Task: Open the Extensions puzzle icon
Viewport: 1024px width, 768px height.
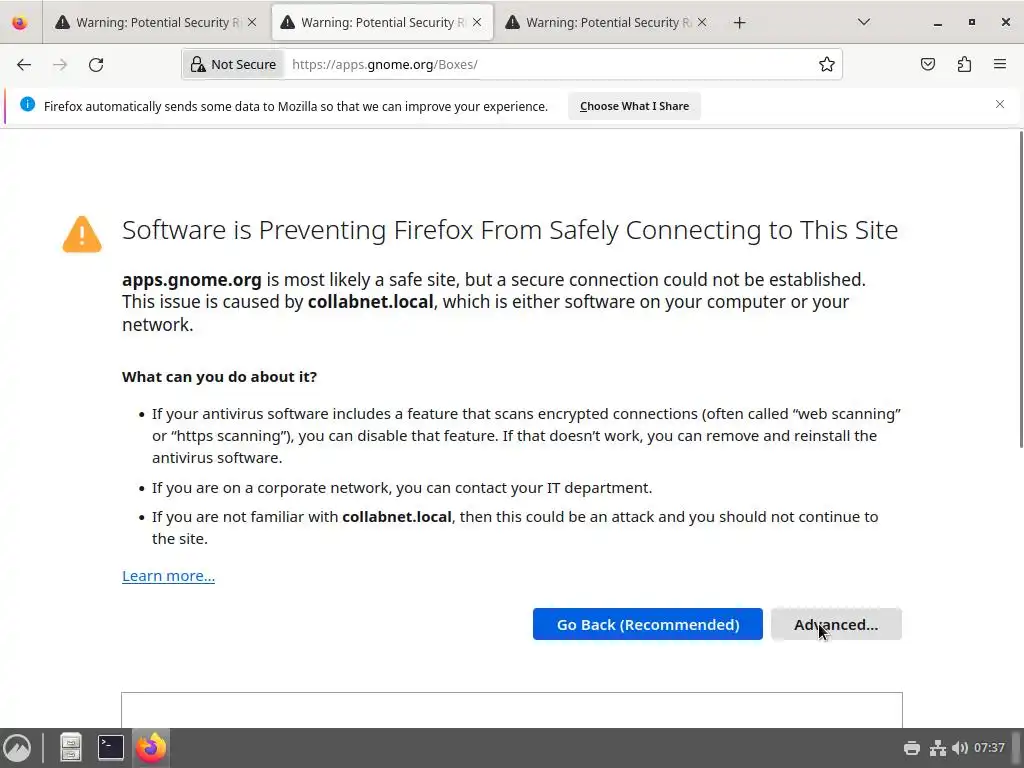Action: tap(964, 64)
